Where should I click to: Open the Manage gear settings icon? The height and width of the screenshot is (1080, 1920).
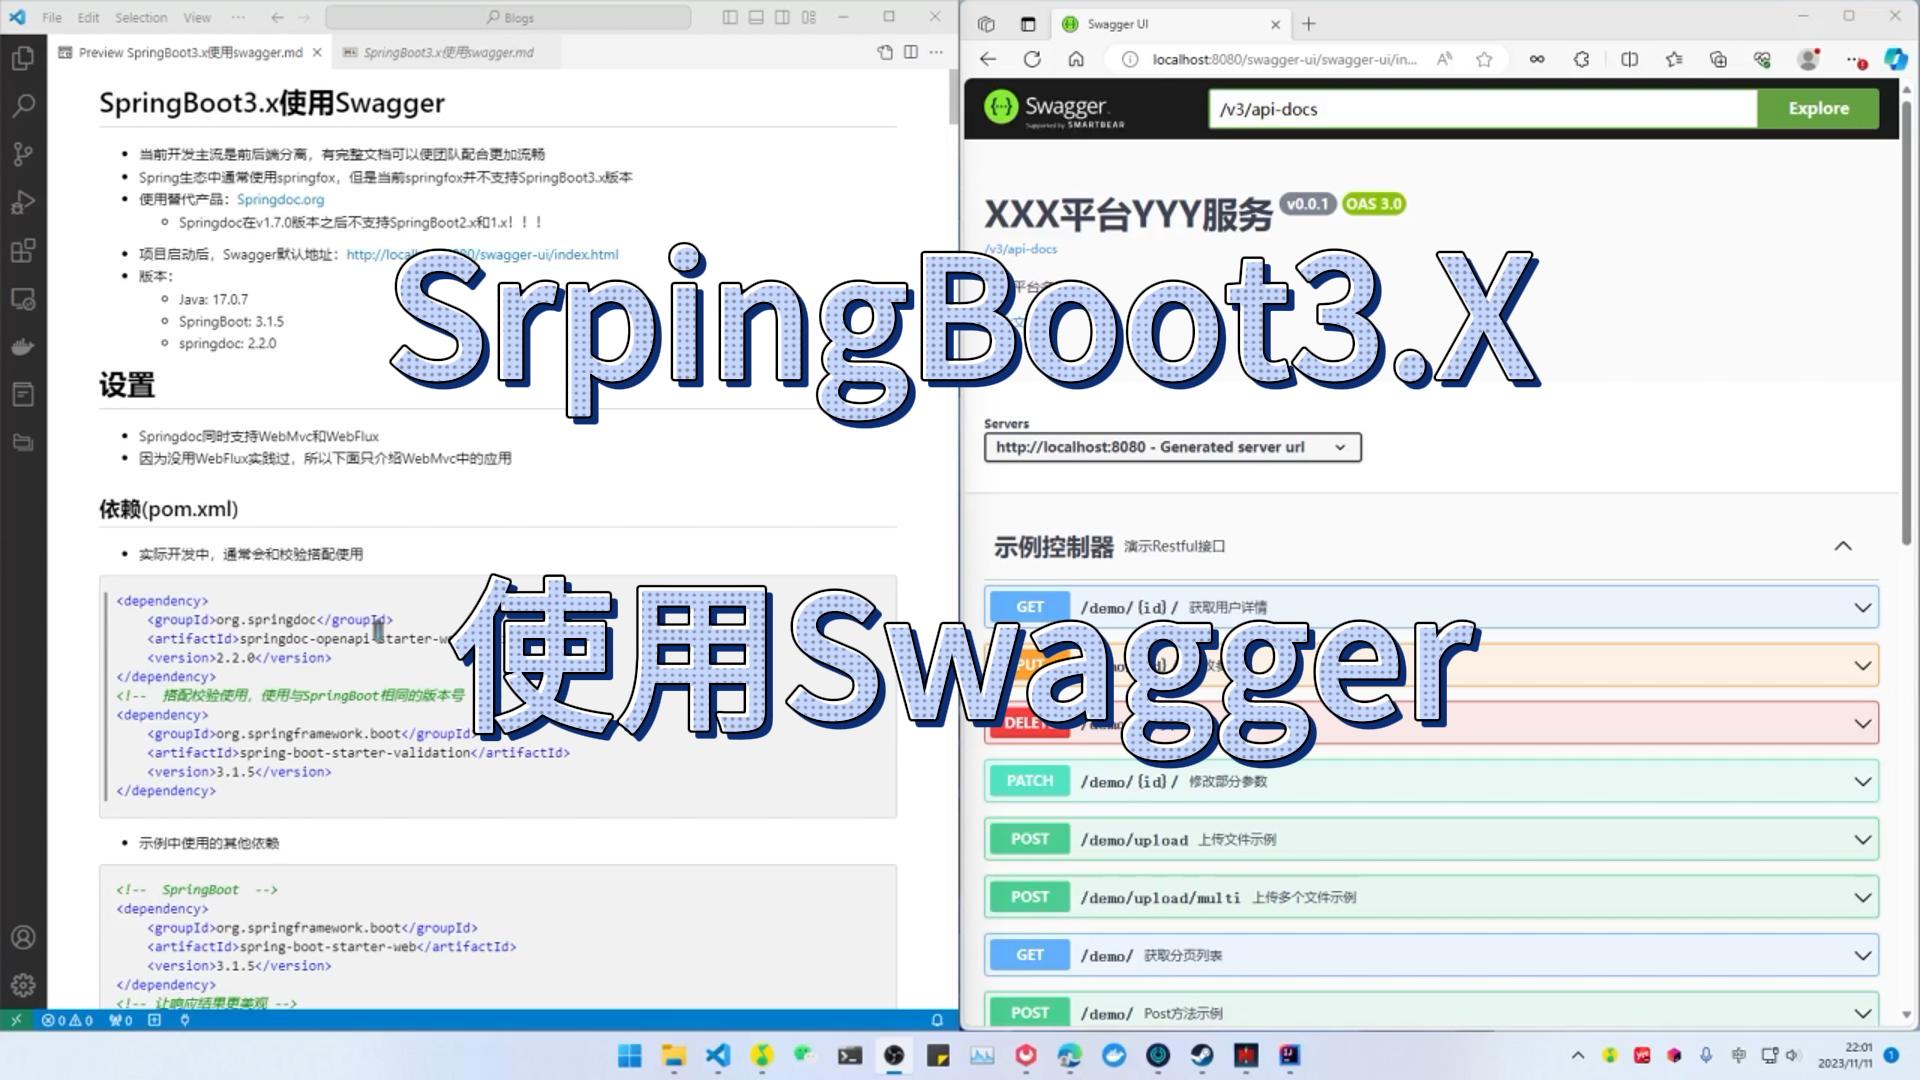pos(23,985)
